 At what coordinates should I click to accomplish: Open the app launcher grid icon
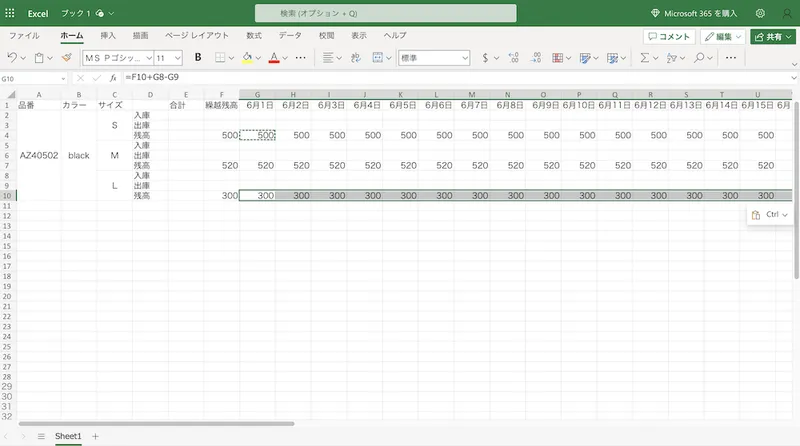pos(10,13)
